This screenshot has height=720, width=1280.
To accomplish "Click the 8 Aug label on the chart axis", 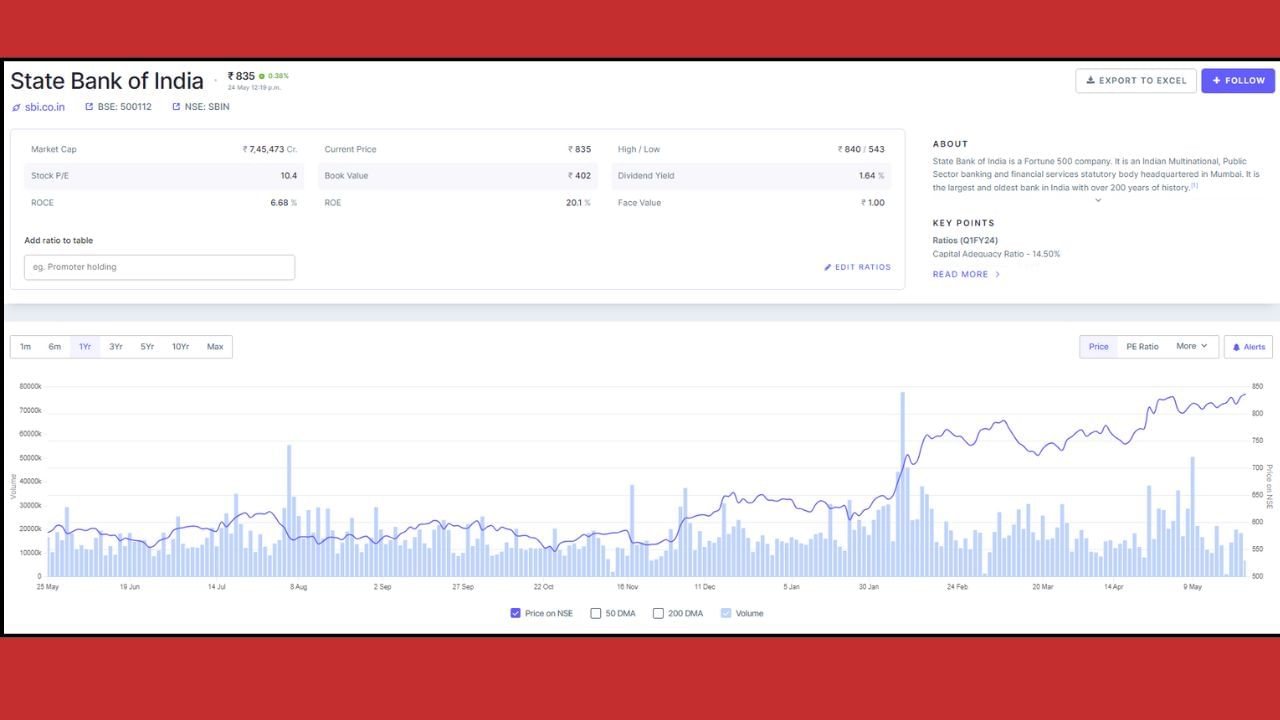I will click(298, 587).
